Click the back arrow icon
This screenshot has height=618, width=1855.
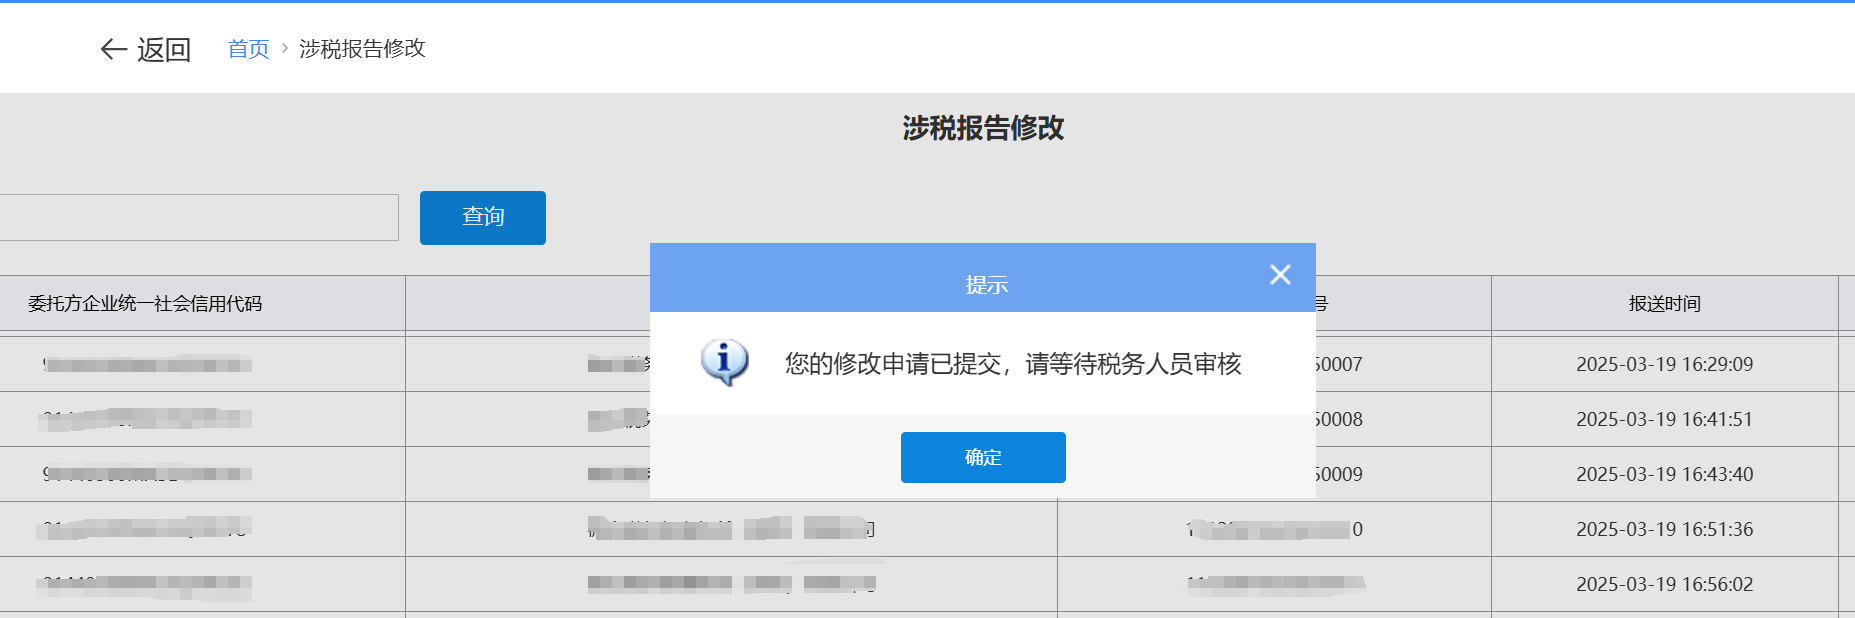(113, 49)
